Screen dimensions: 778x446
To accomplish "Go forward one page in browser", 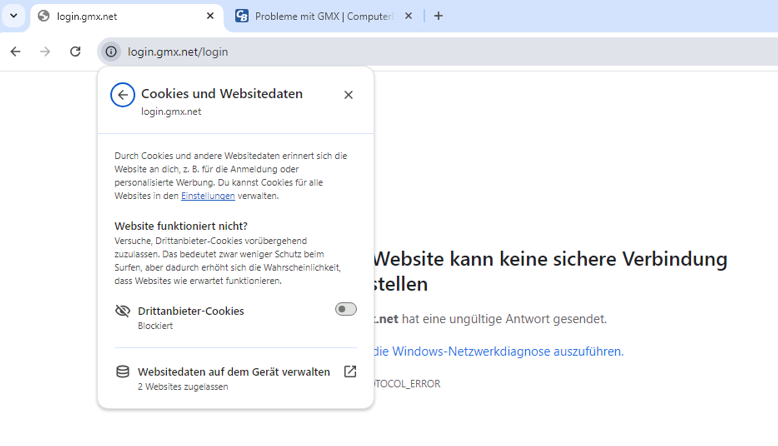I will tap(45, 52).
